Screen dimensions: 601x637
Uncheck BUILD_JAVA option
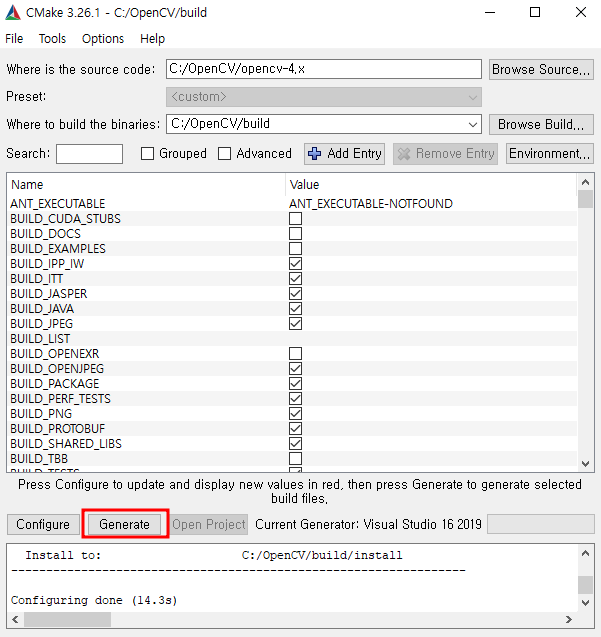point(295,309)
